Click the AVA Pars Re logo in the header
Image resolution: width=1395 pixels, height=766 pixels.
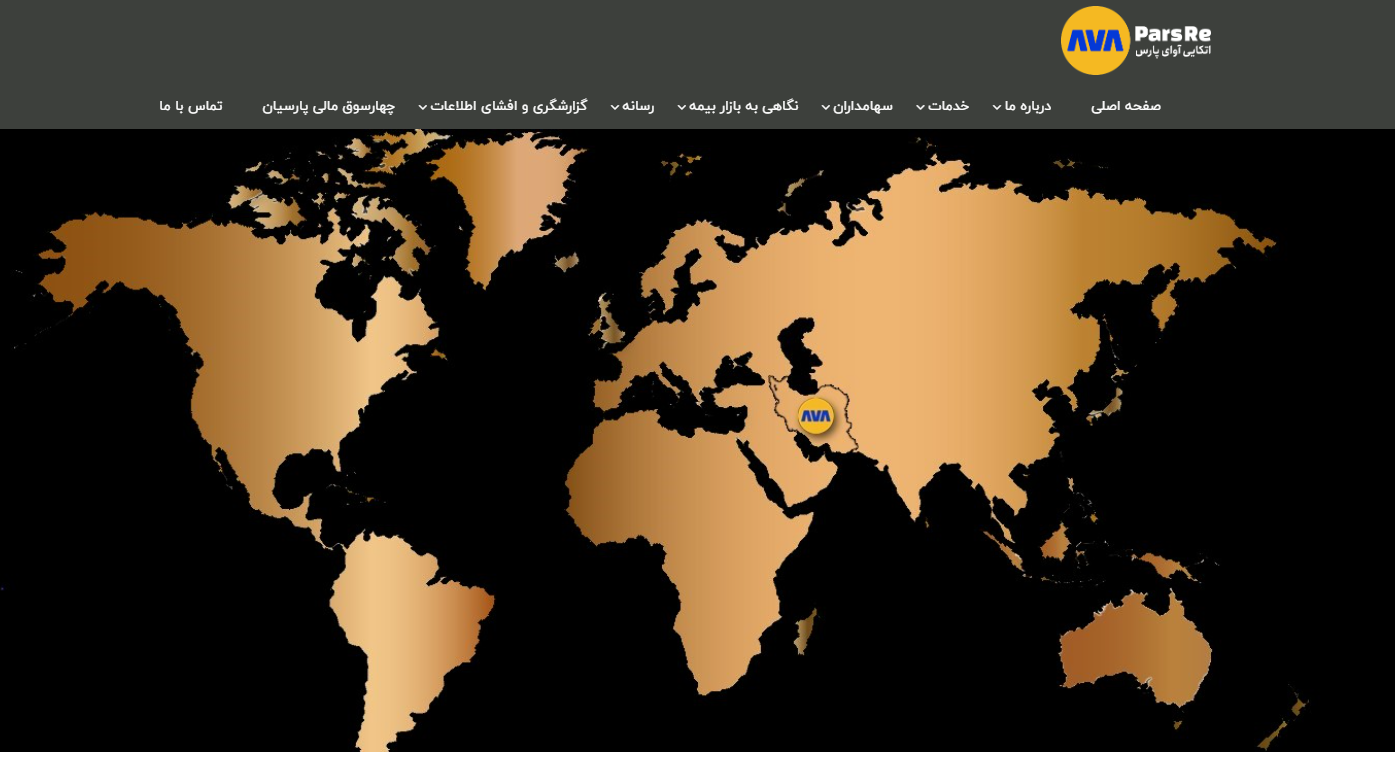click(1135, 41)
